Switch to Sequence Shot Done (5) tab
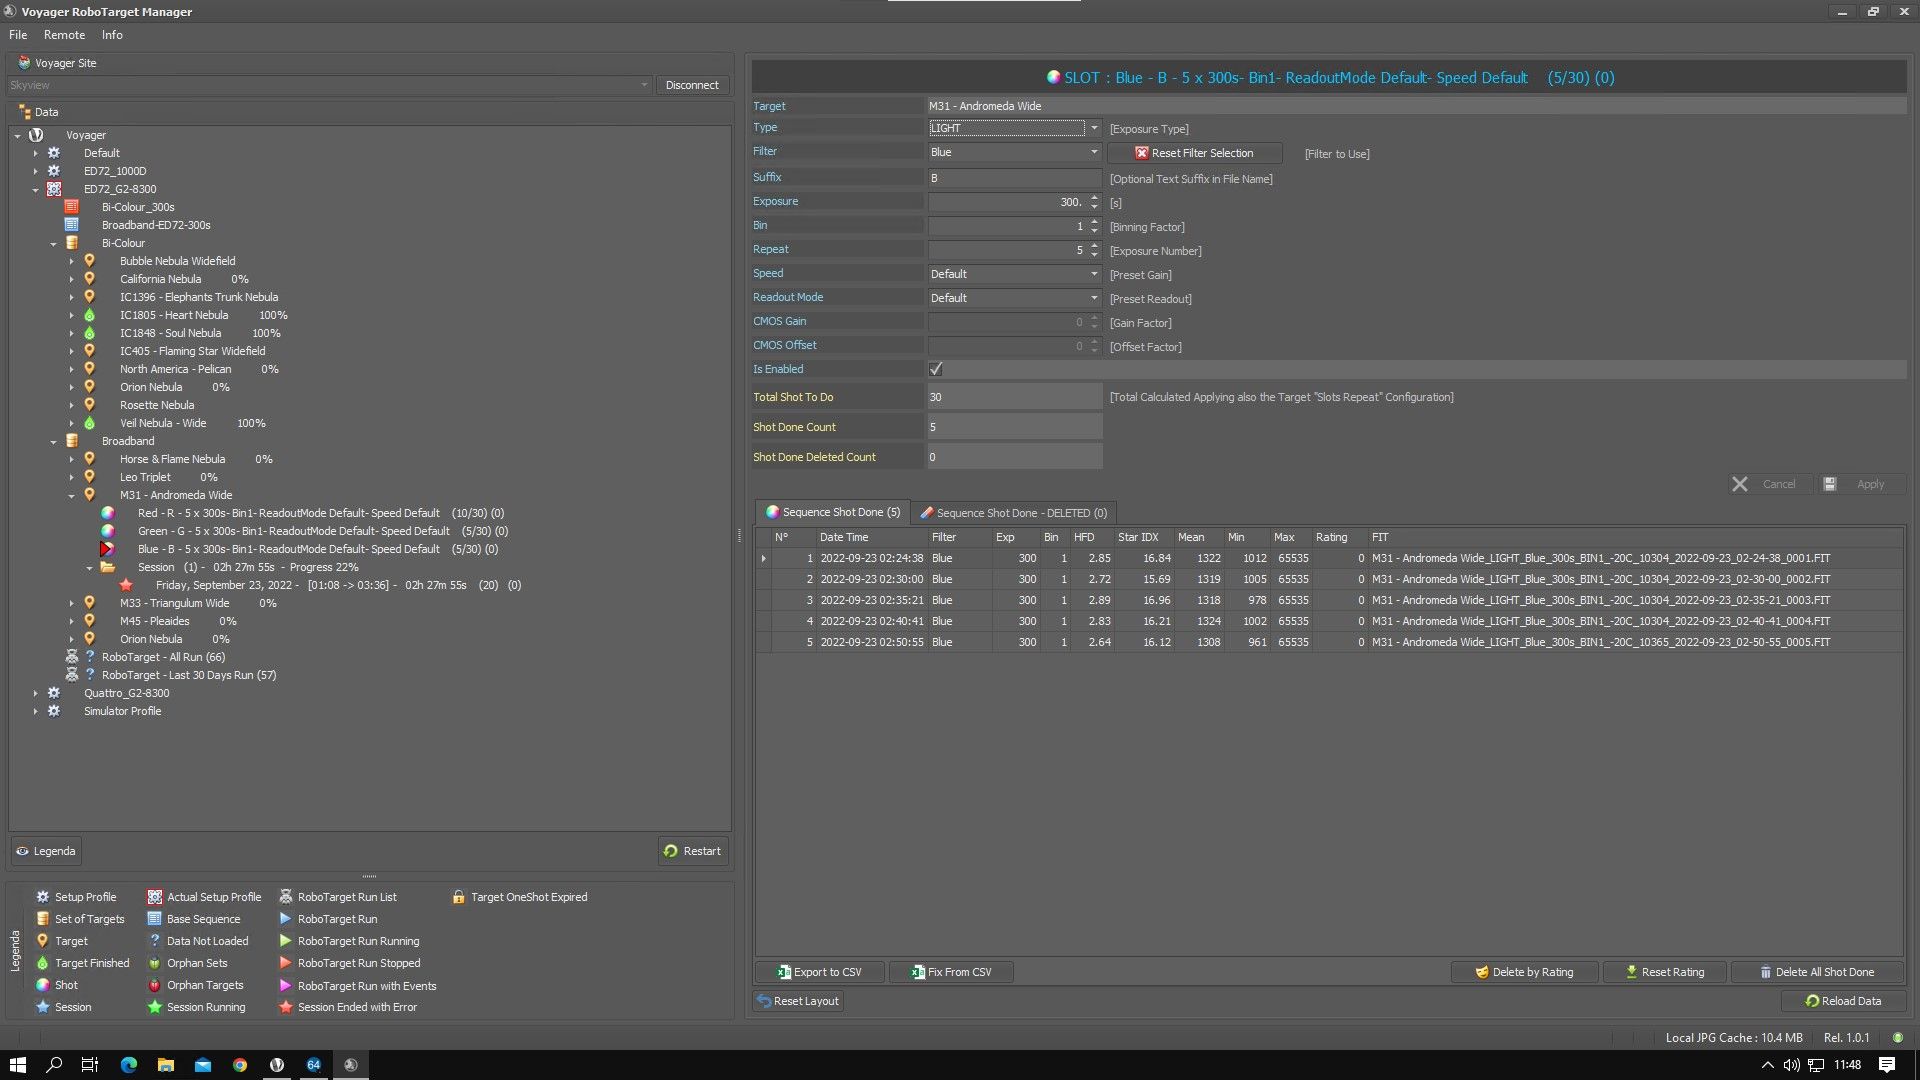This screenshot has width=1920, height=1080. pos(832,512)
